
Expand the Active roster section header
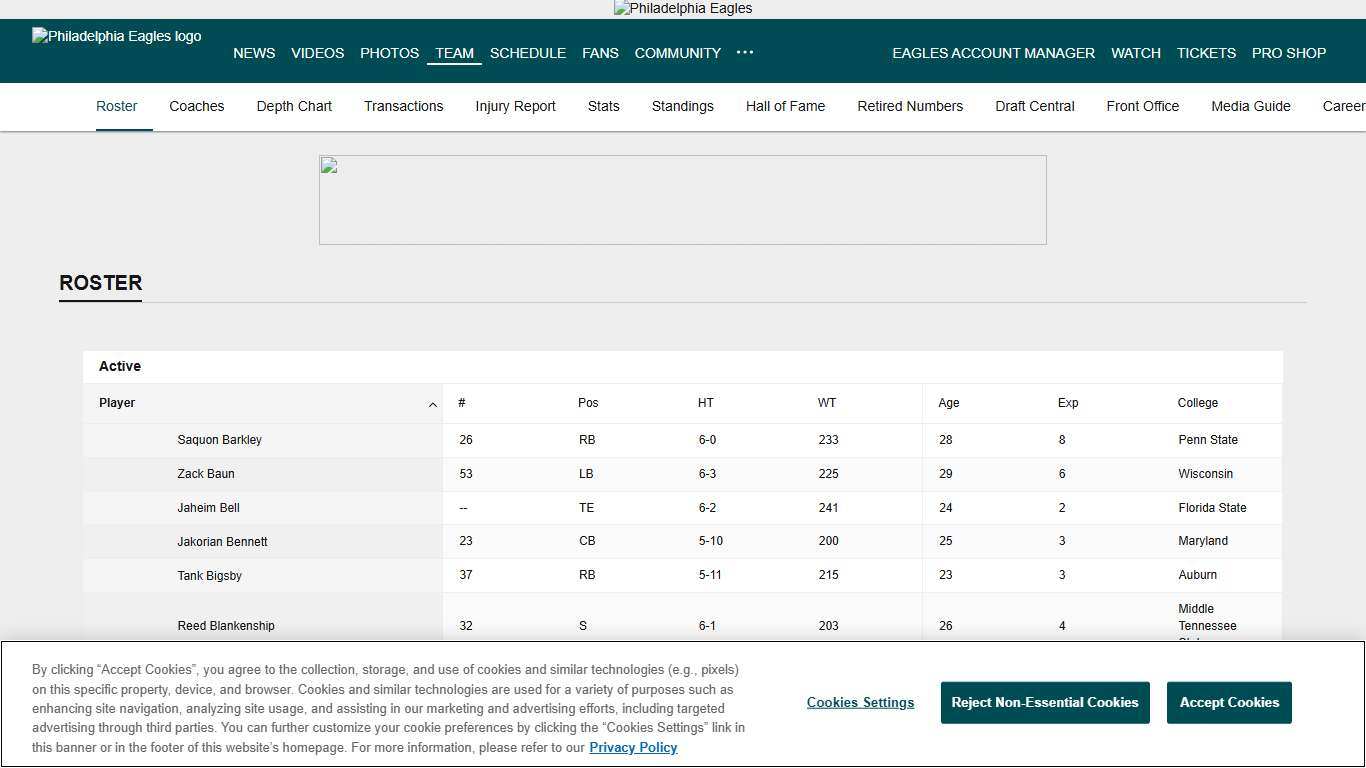point(120,366)
